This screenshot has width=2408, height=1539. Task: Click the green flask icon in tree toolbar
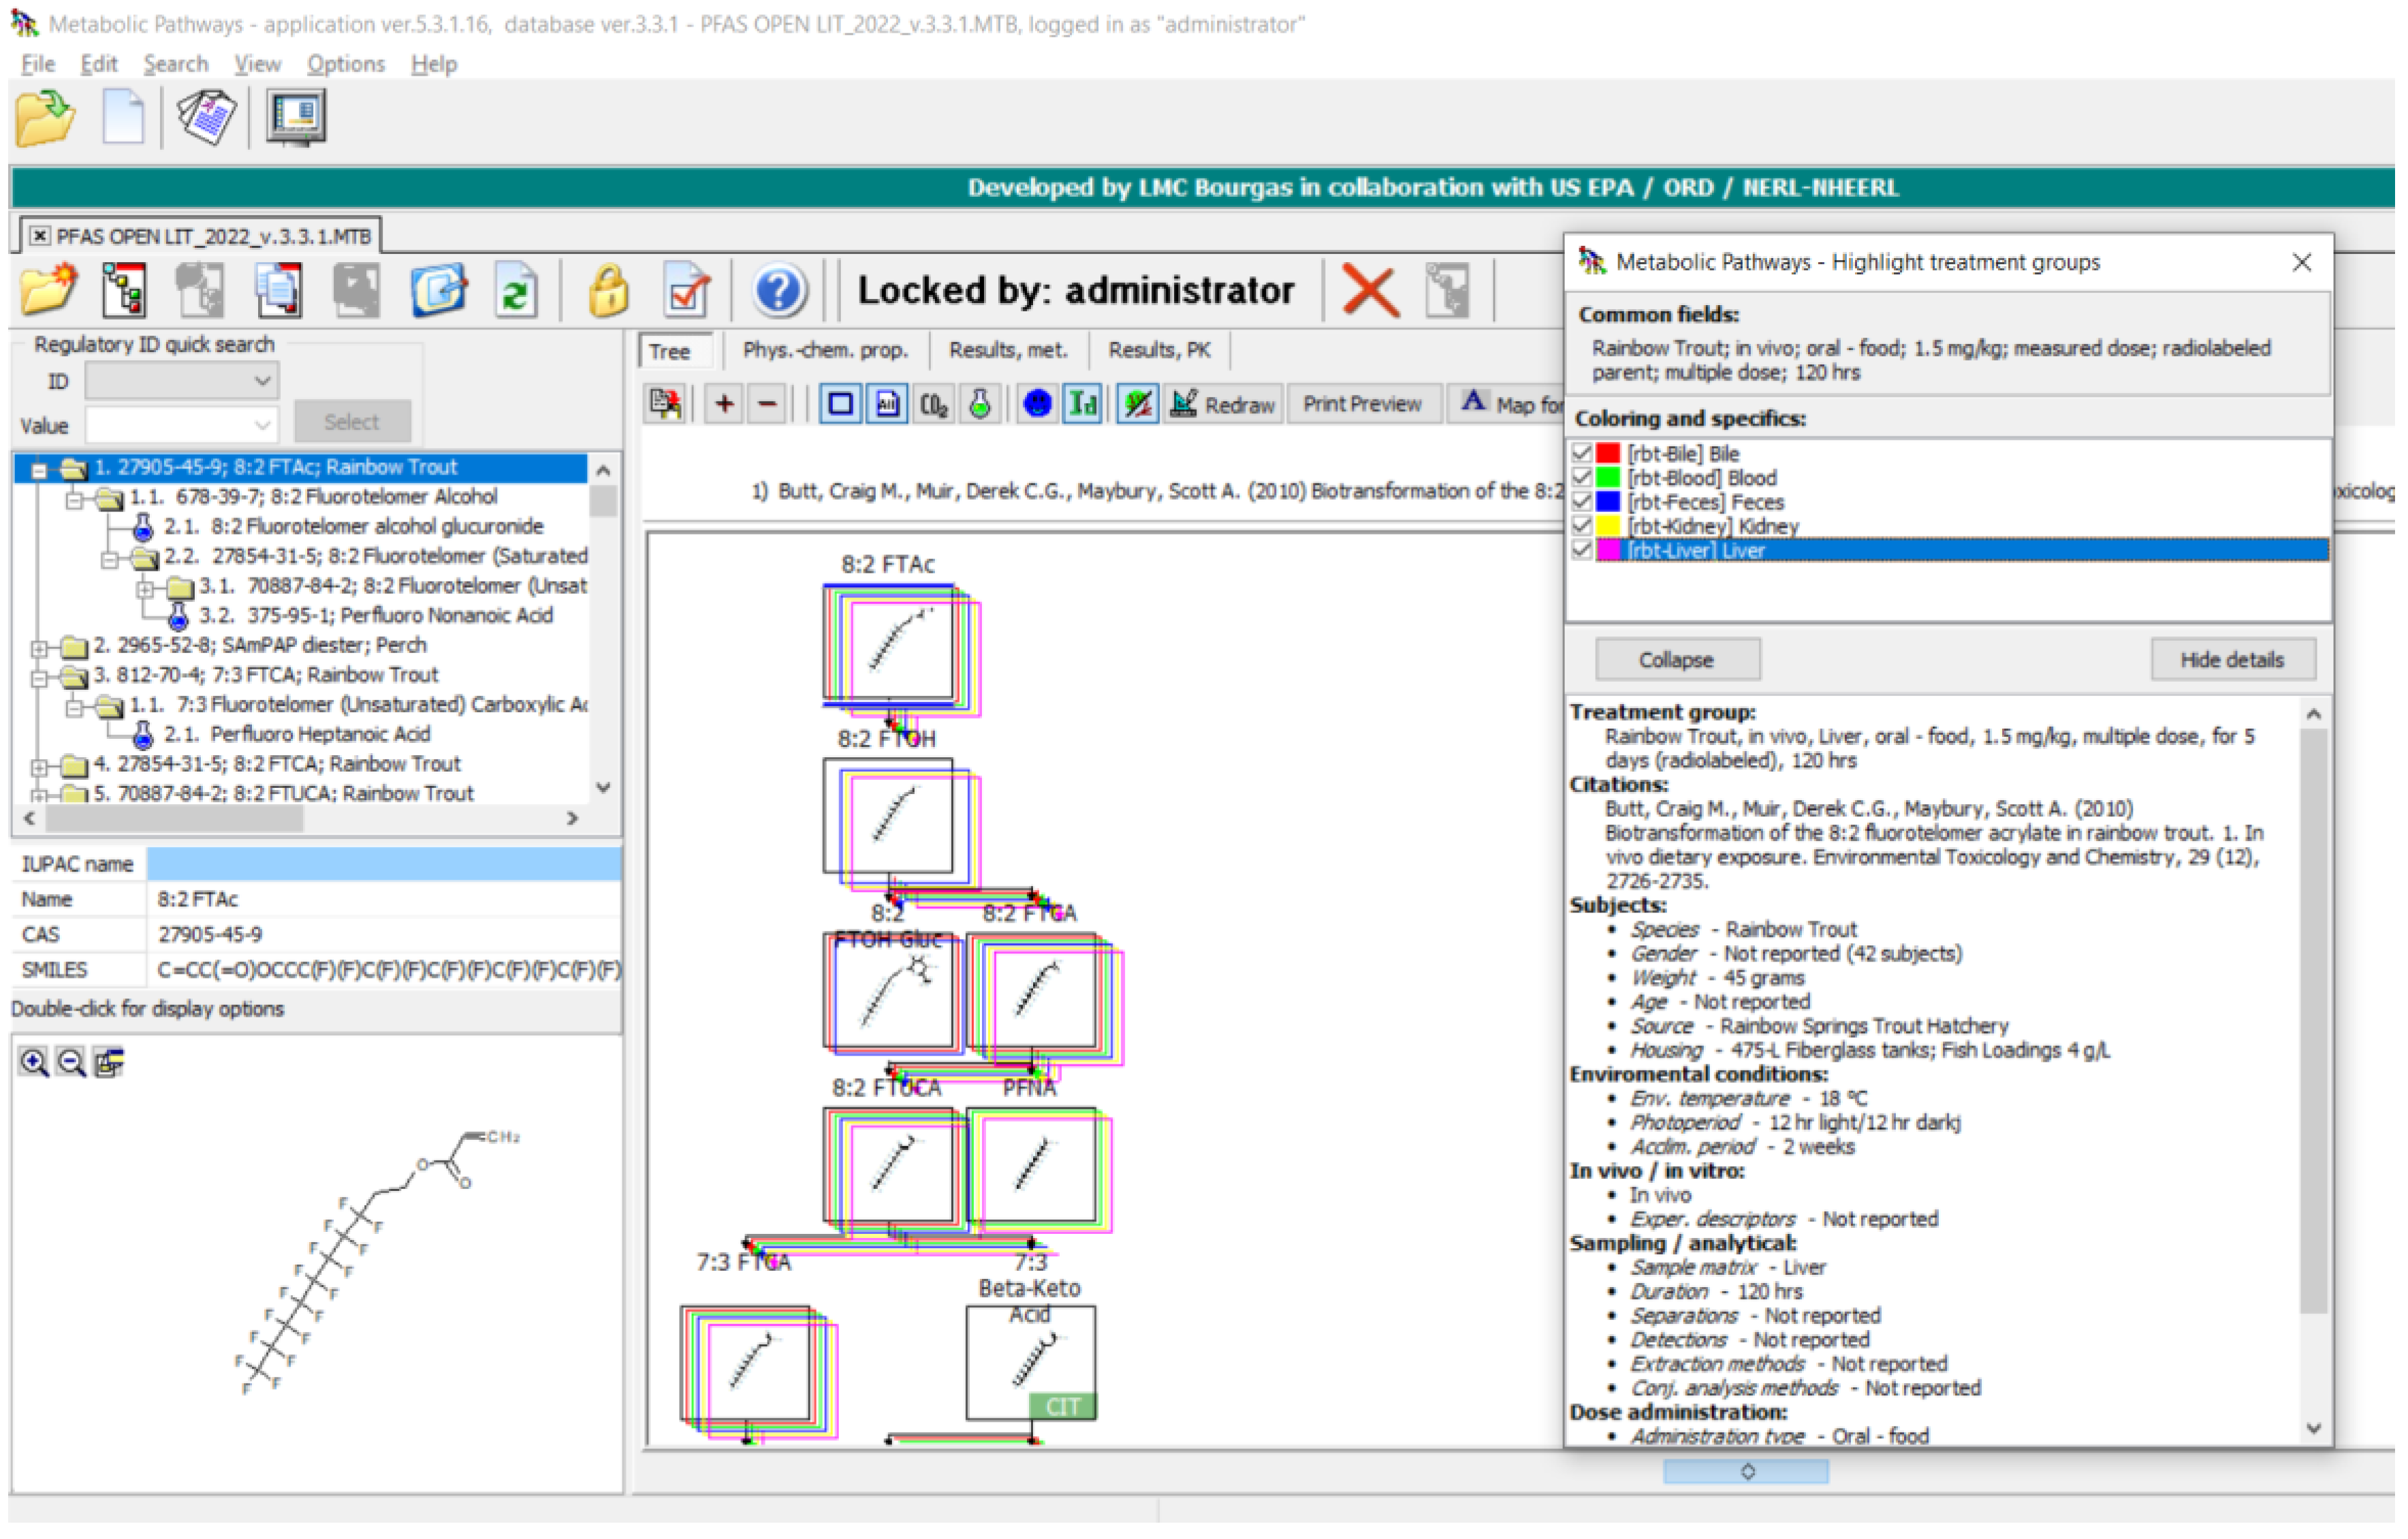tap(980, 405)
